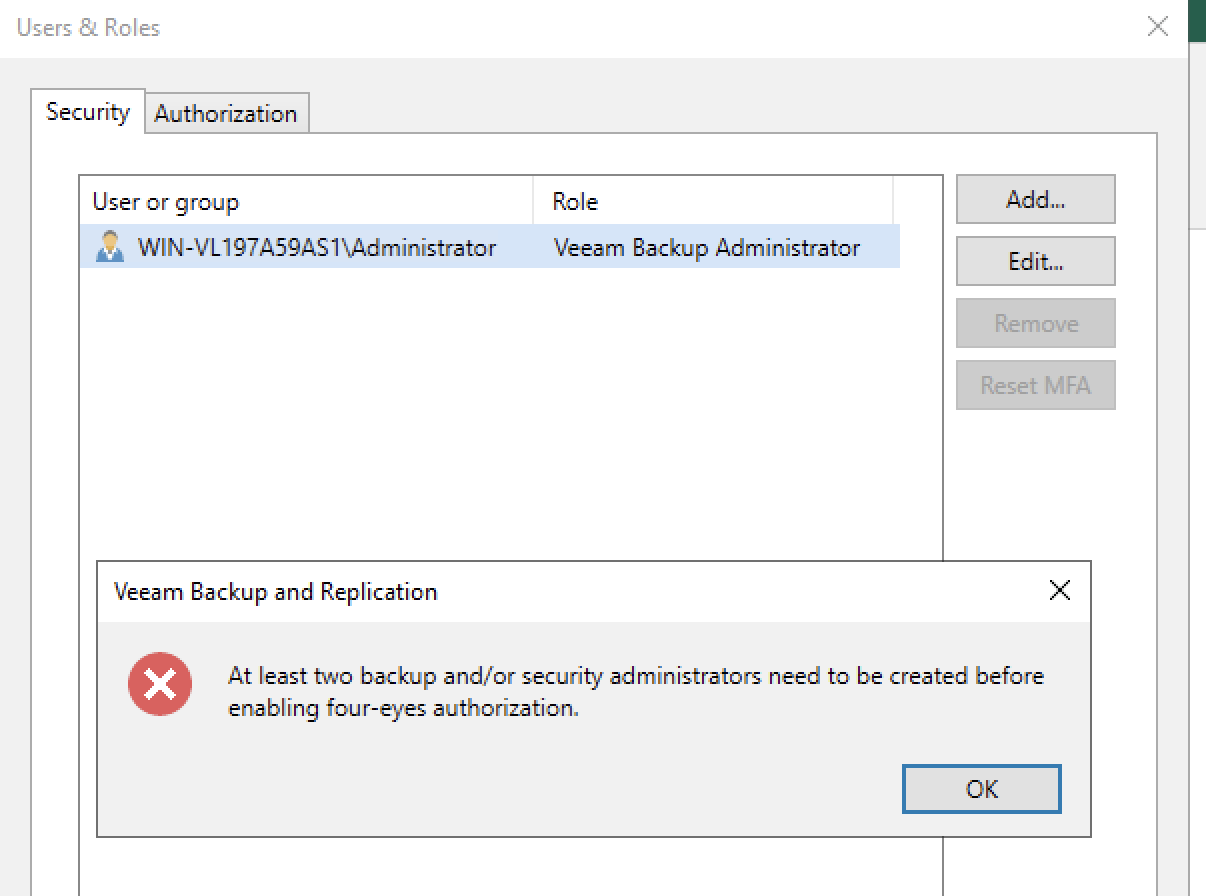This screenshot has height=896, width=1206.
Task: Sort by User or group column header
Action: pos(306,202)
